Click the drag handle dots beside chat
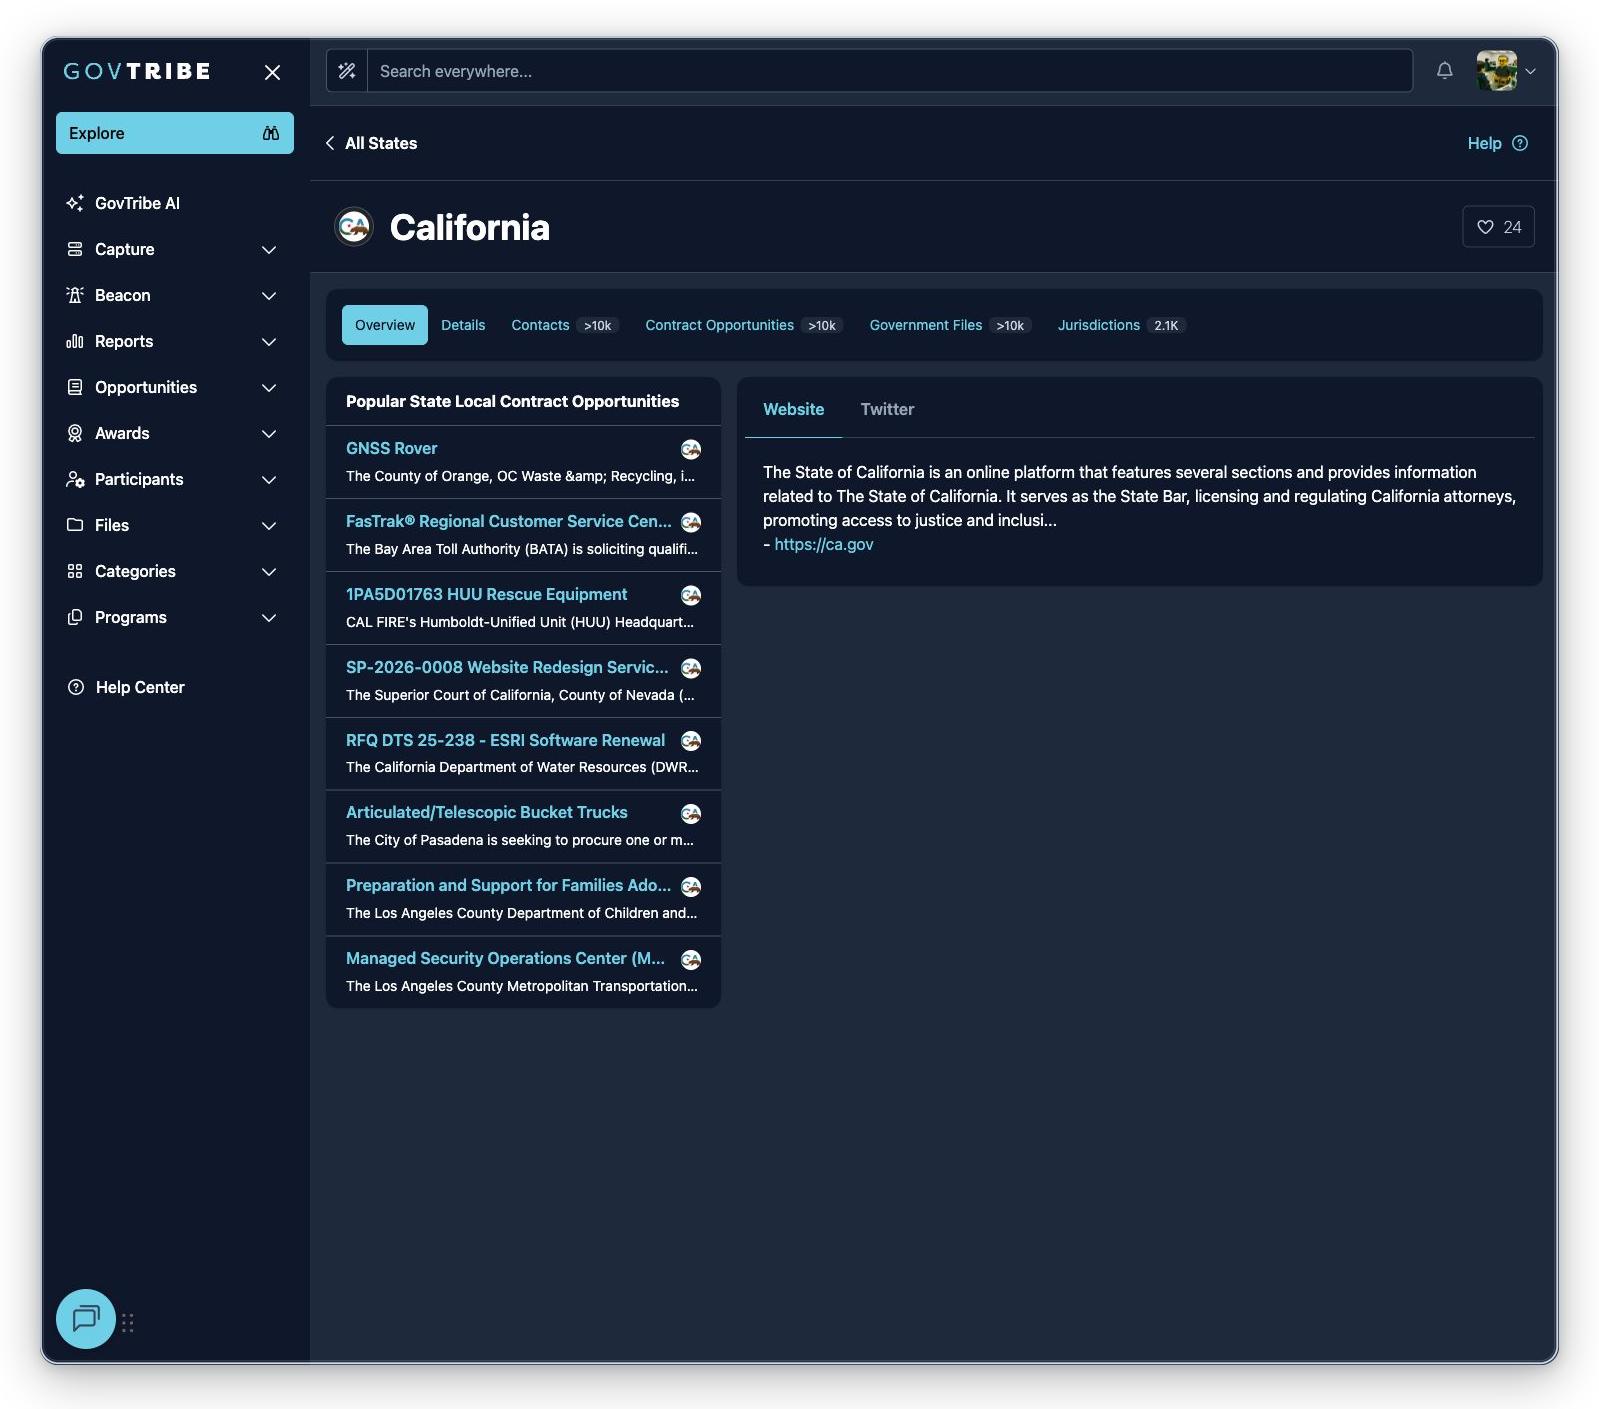Viewport: 1599px width, 1409px height. coord(128,1323)
